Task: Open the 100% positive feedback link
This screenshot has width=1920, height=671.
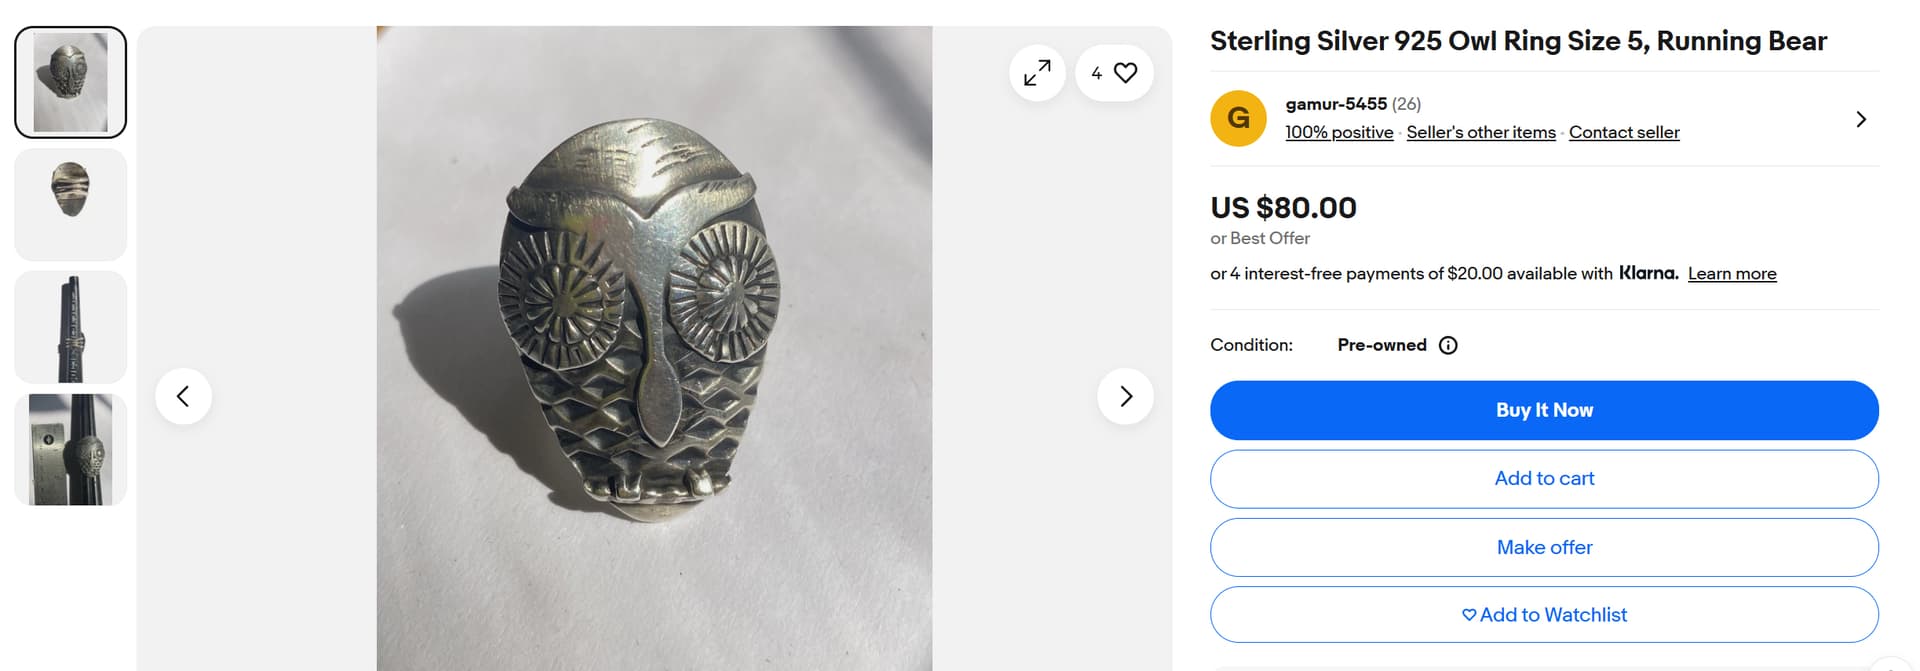Action: click(x=1338, y=132)
